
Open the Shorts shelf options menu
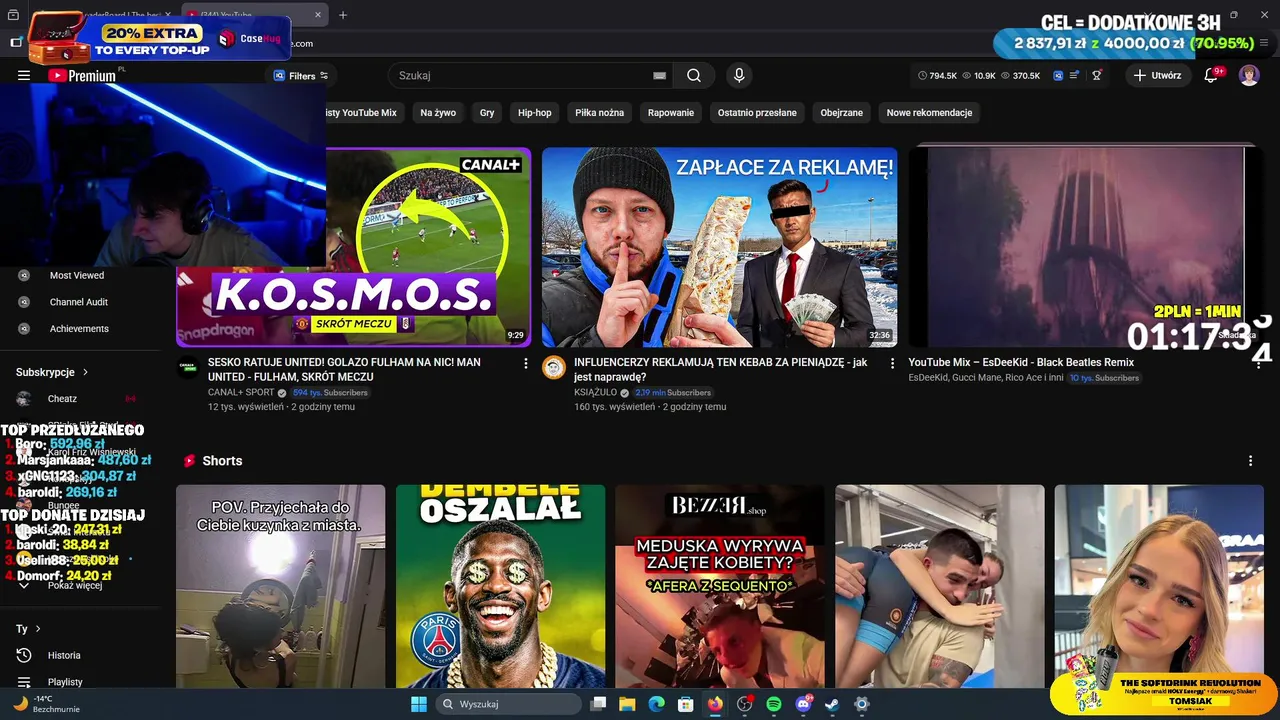click(x=1250, y=461)
